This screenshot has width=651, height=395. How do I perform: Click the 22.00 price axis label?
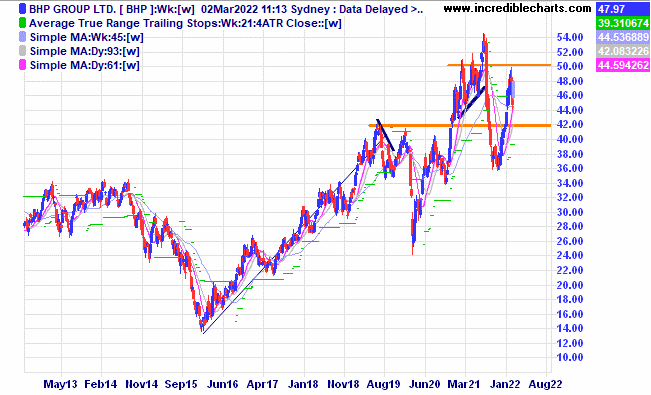coord(570,270)
